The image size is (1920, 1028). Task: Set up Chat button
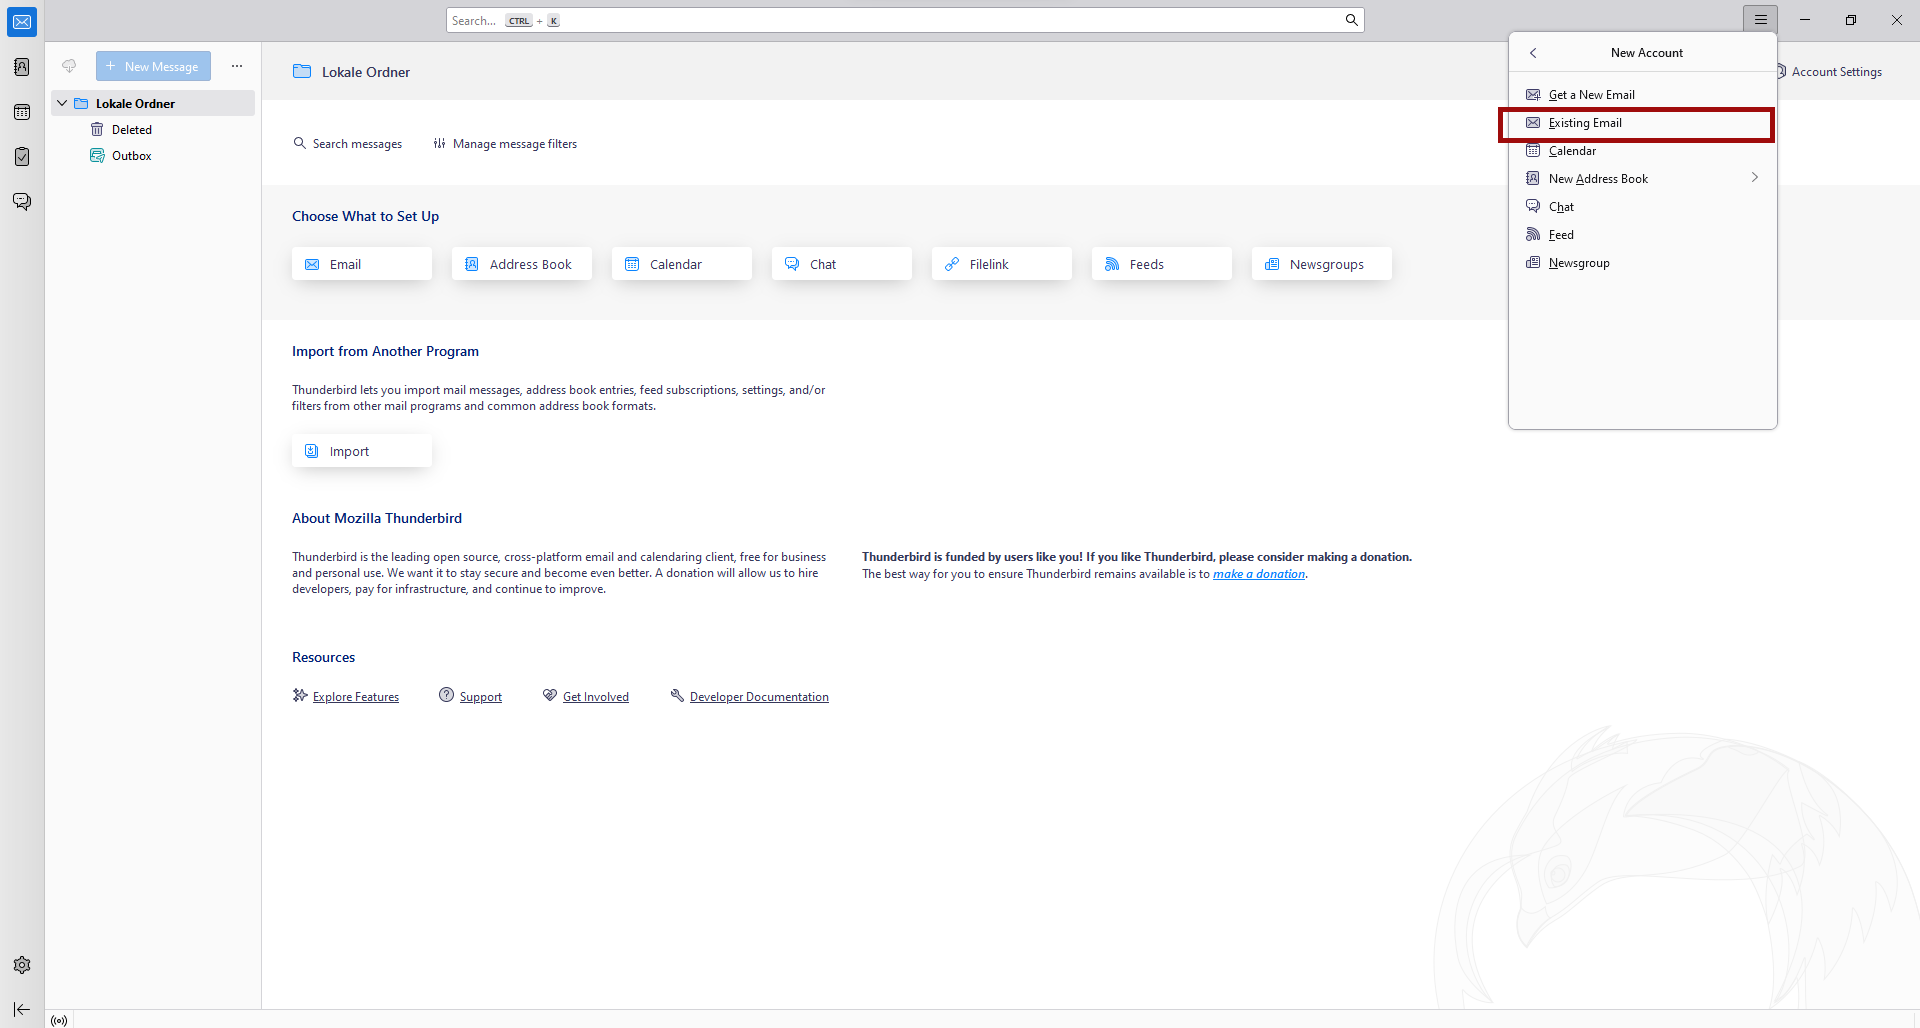point(842,264)
